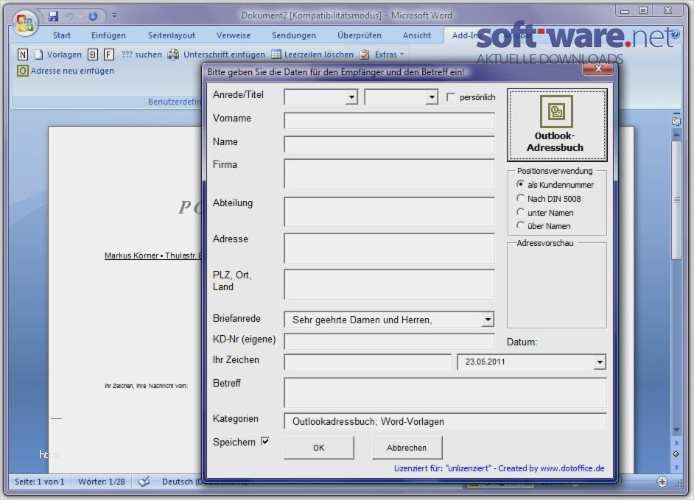This screenshot has height=500, width=694.
Task: Click Leerzeilen löschen toolbar item
Action: pyautogui.click(x=312, y=54)
